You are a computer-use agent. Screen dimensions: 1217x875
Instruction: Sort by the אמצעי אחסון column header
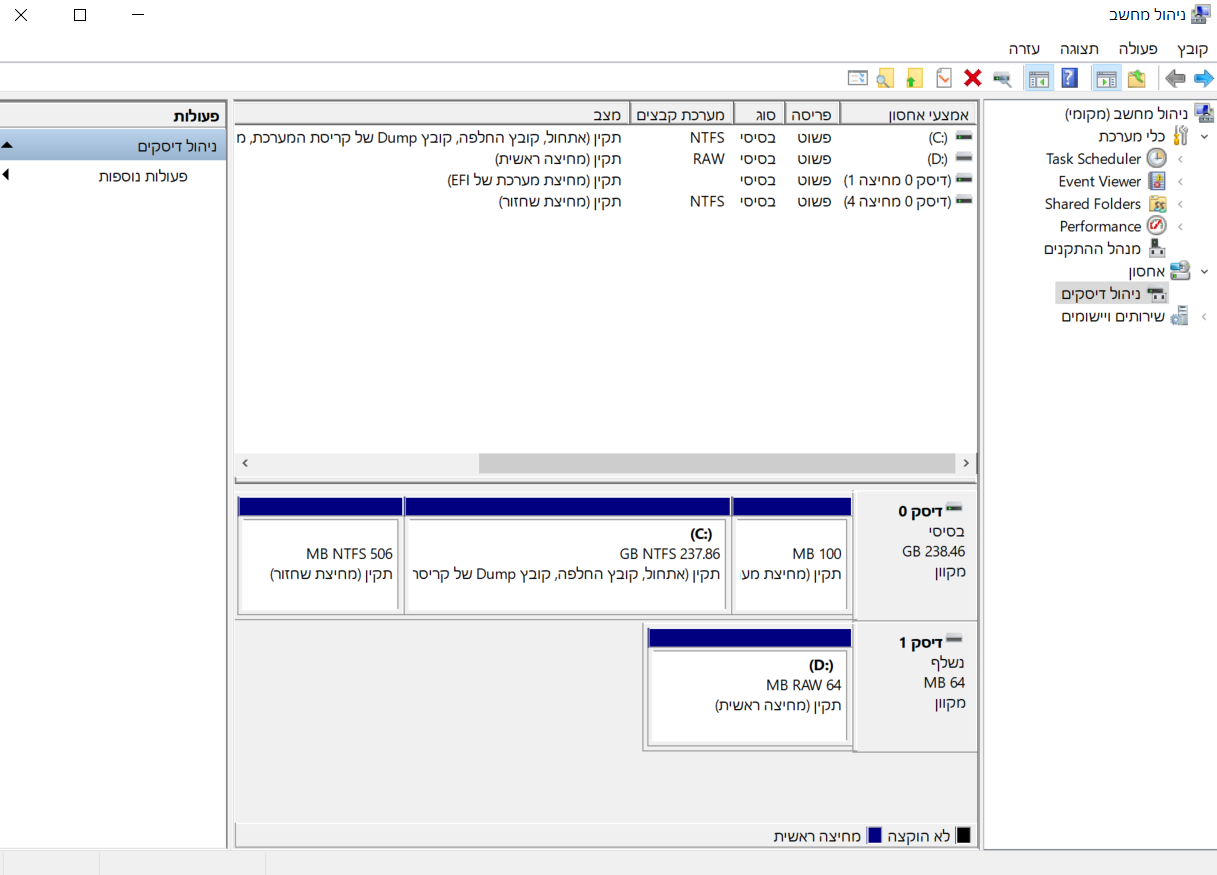click(x=909, y=114)
